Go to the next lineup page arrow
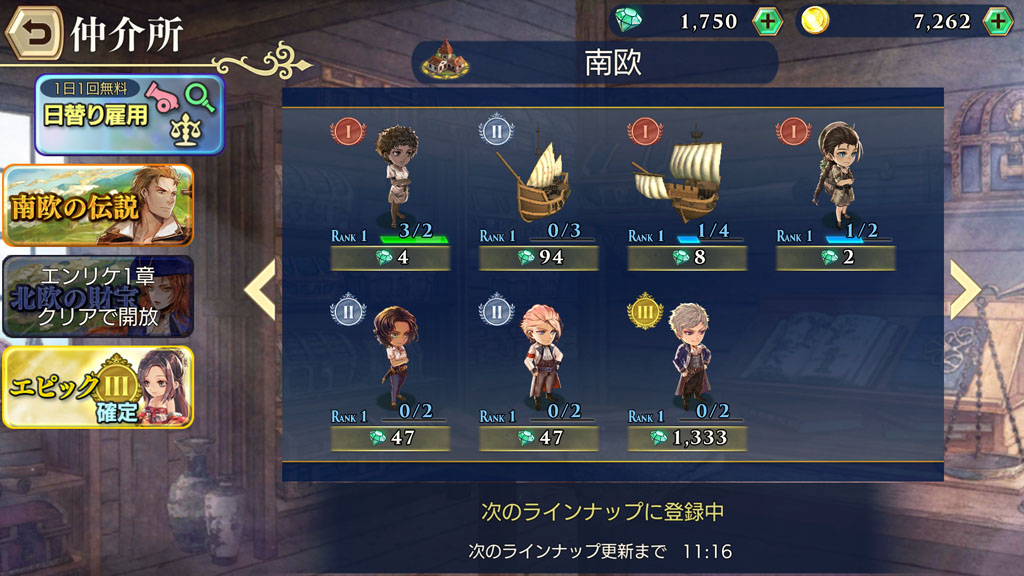1024x576 pixels. click(965, 289)
